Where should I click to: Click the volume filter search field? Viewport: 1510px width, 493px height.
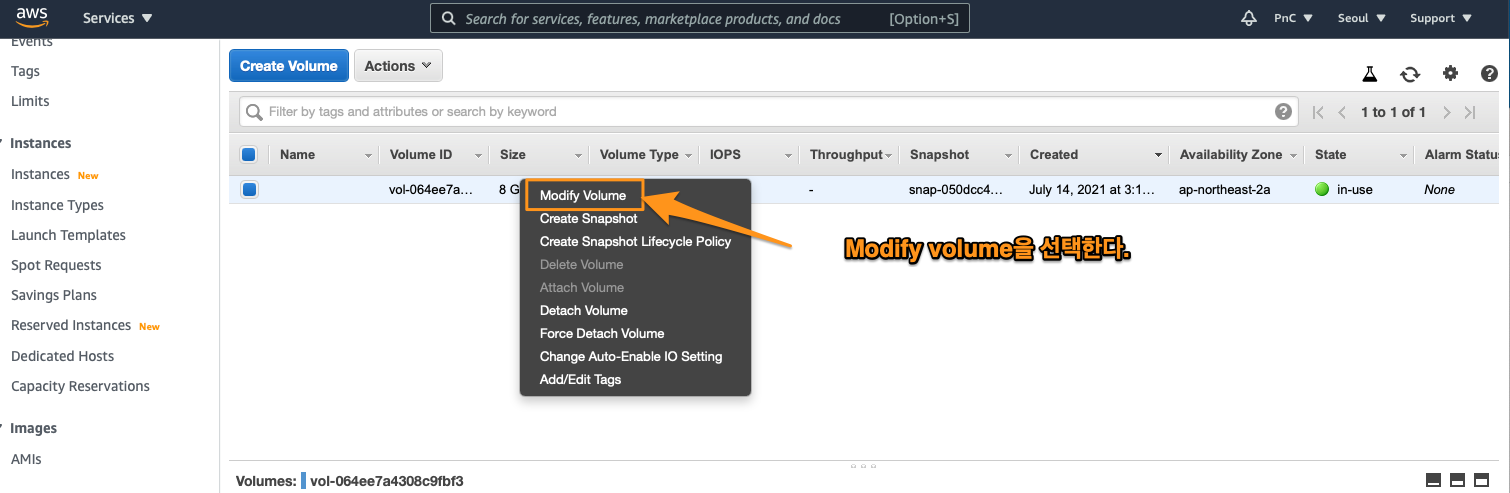pos(760,112)
